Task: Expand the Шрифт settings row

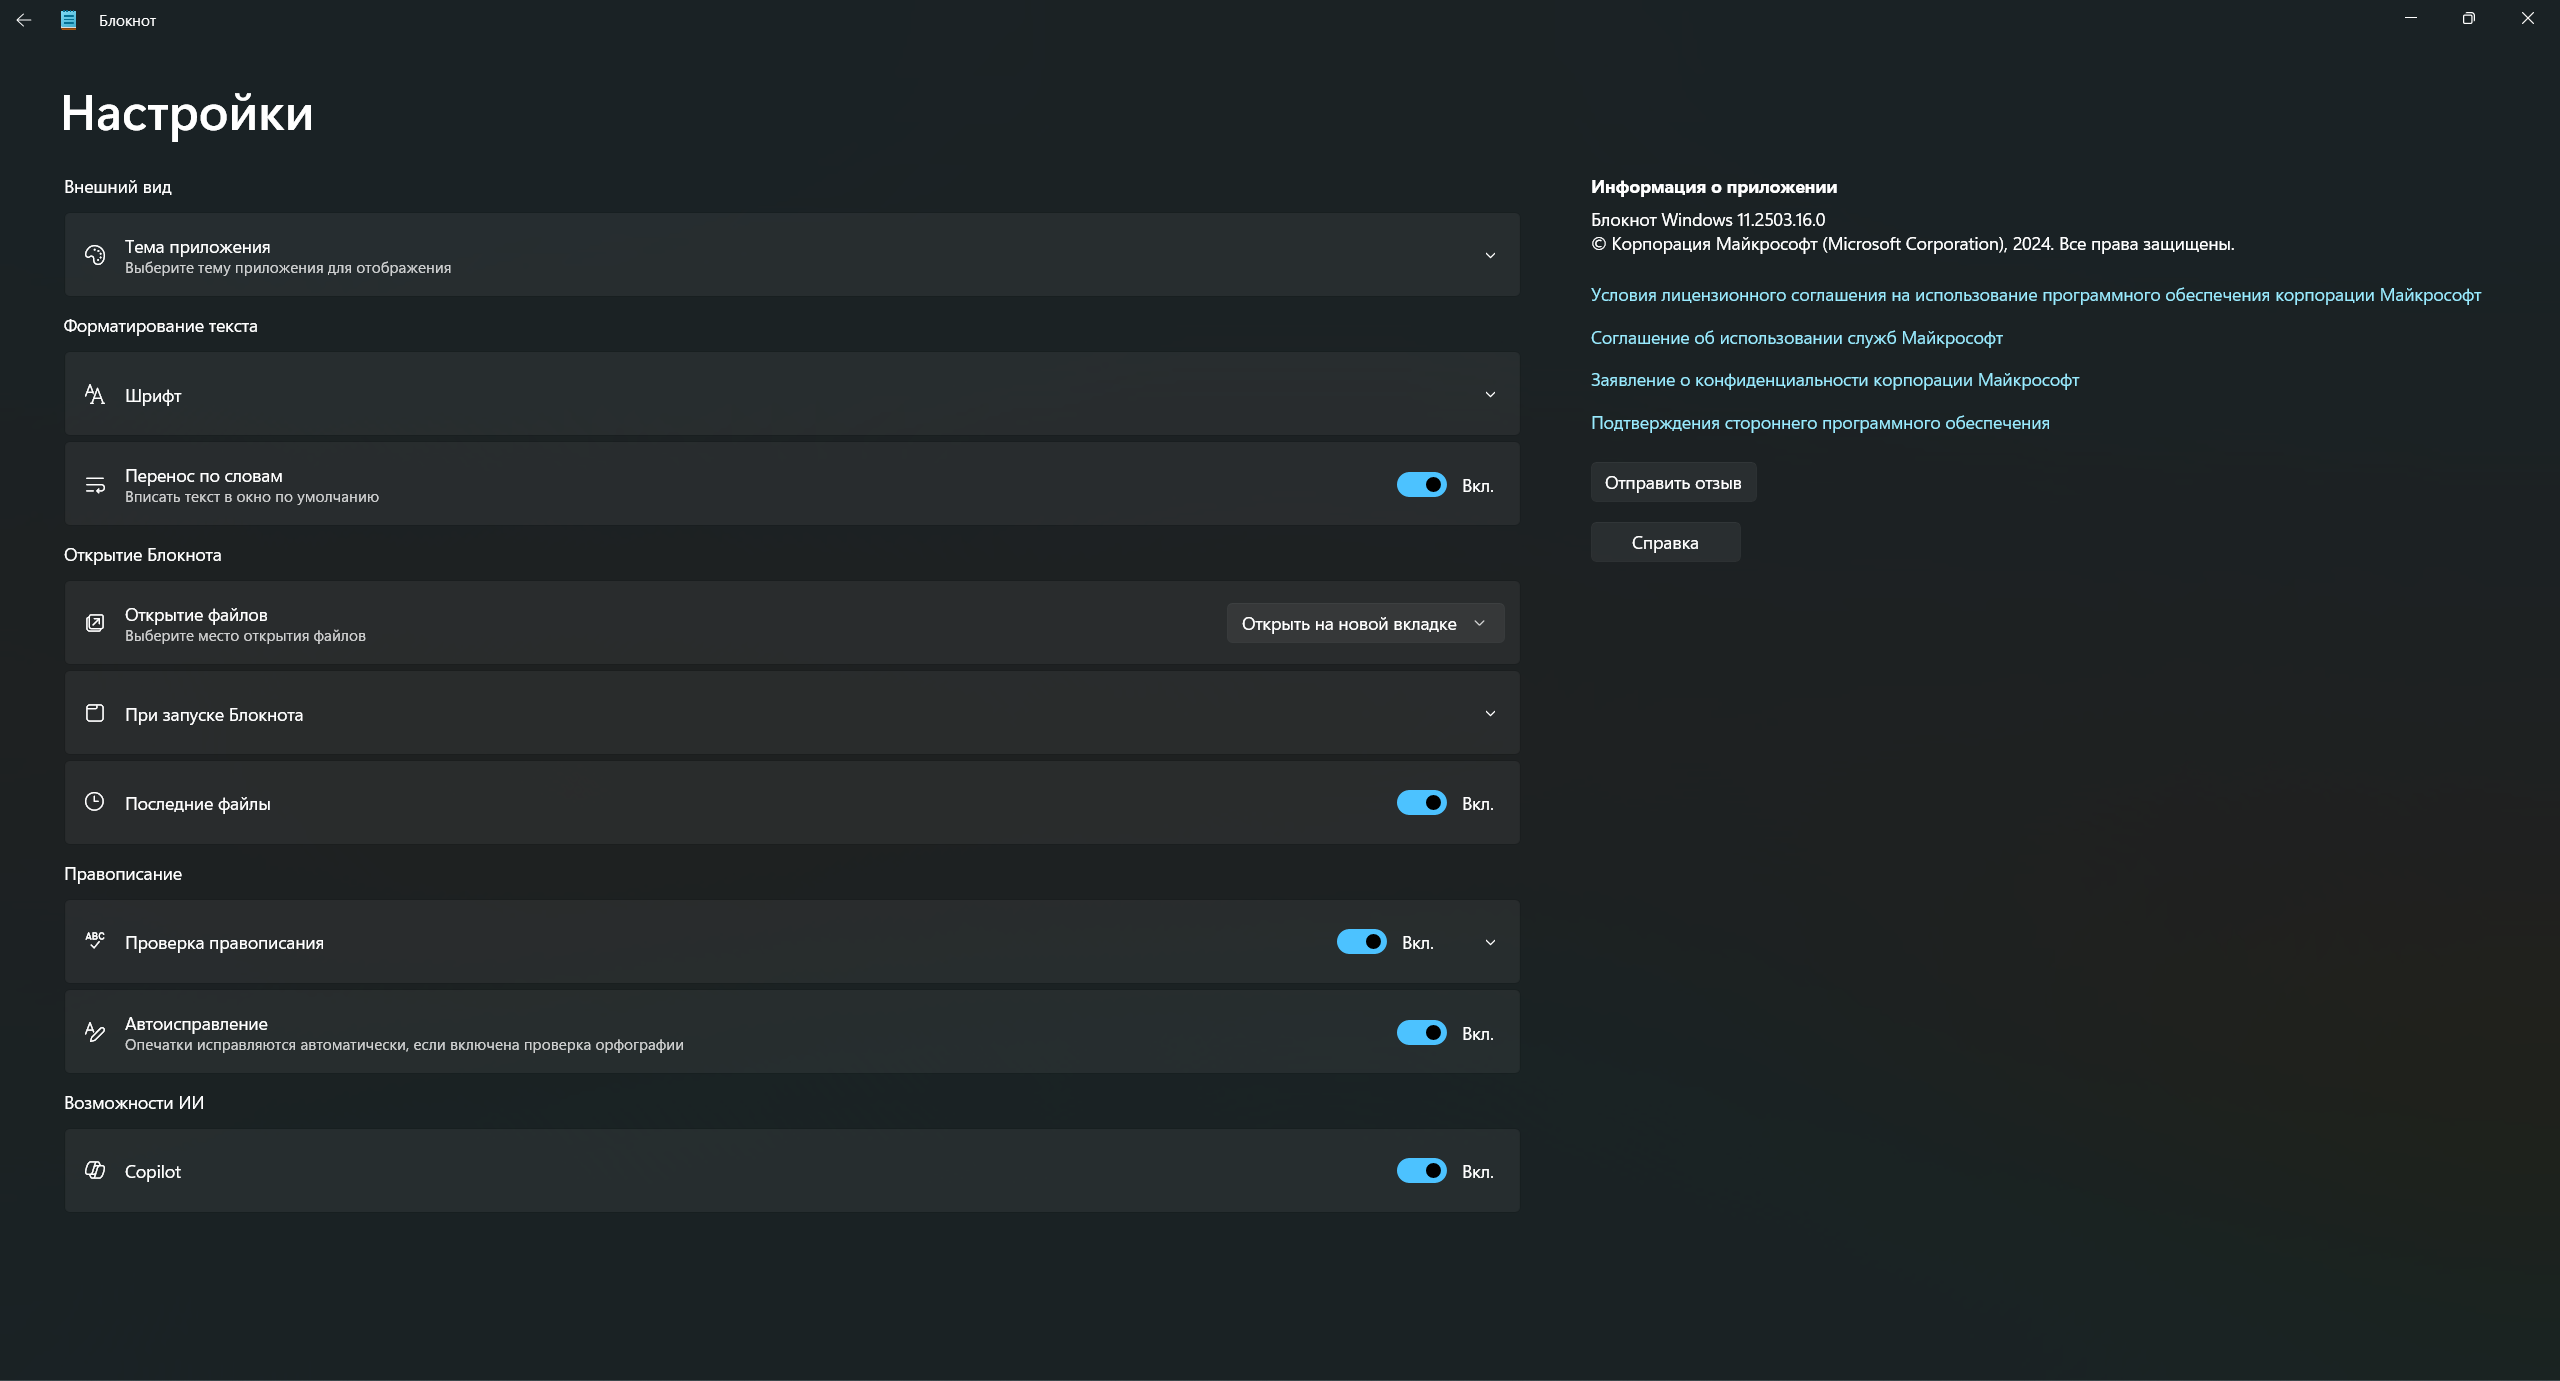Action: click(x=1490, y=395)
